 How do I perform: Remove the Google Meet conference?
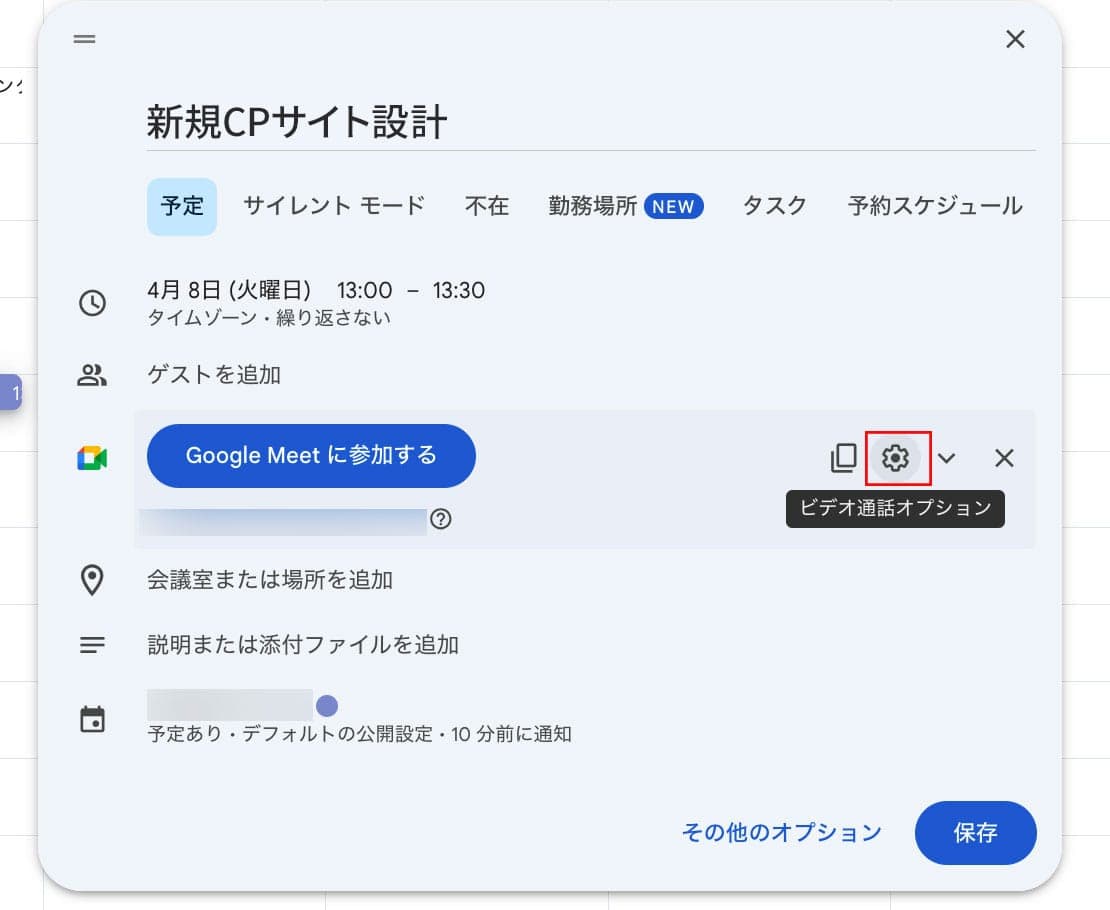tap(1004, 458)
